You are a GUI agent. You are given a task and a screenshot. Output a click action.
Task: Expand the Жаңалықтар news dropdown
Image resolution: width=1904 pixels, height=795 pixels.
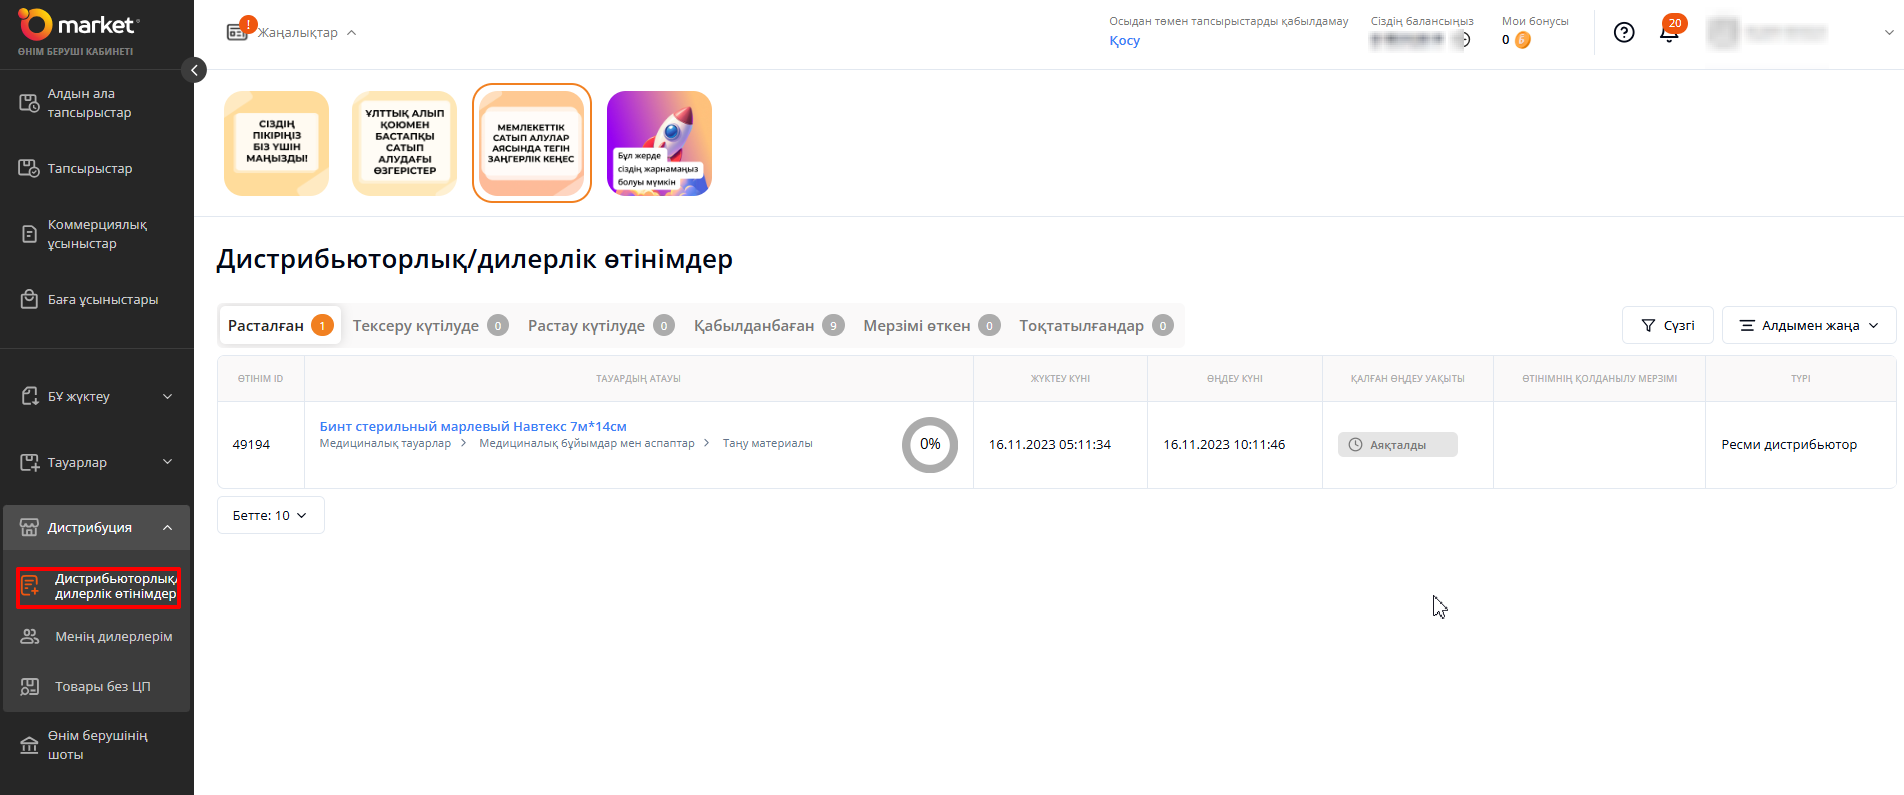[x=352, y=32]
